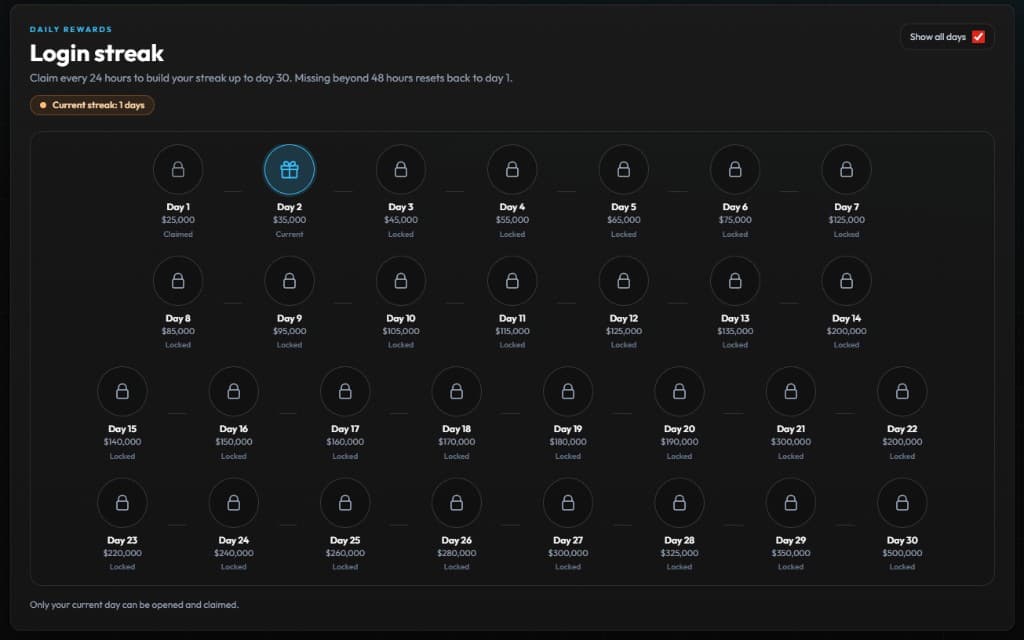Viewport: 1024px width, 640px height.
Task: Select the Day 14 lock icon
Action: click(x=846, y=280)
